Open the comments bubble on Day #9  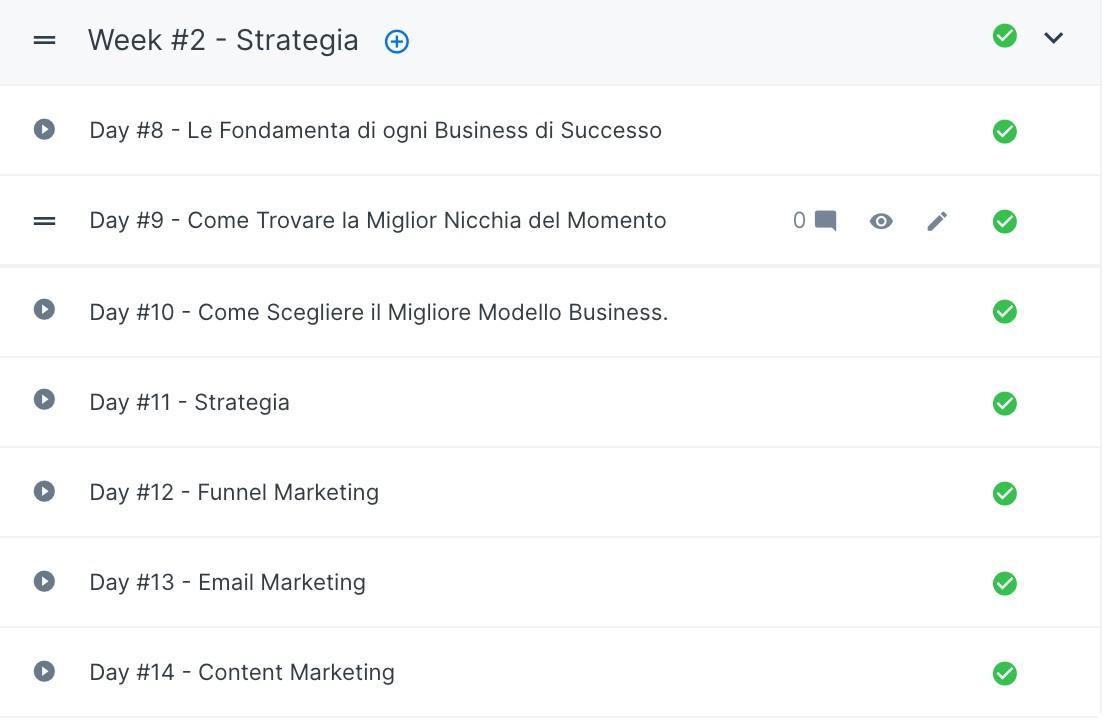[825, 221]
